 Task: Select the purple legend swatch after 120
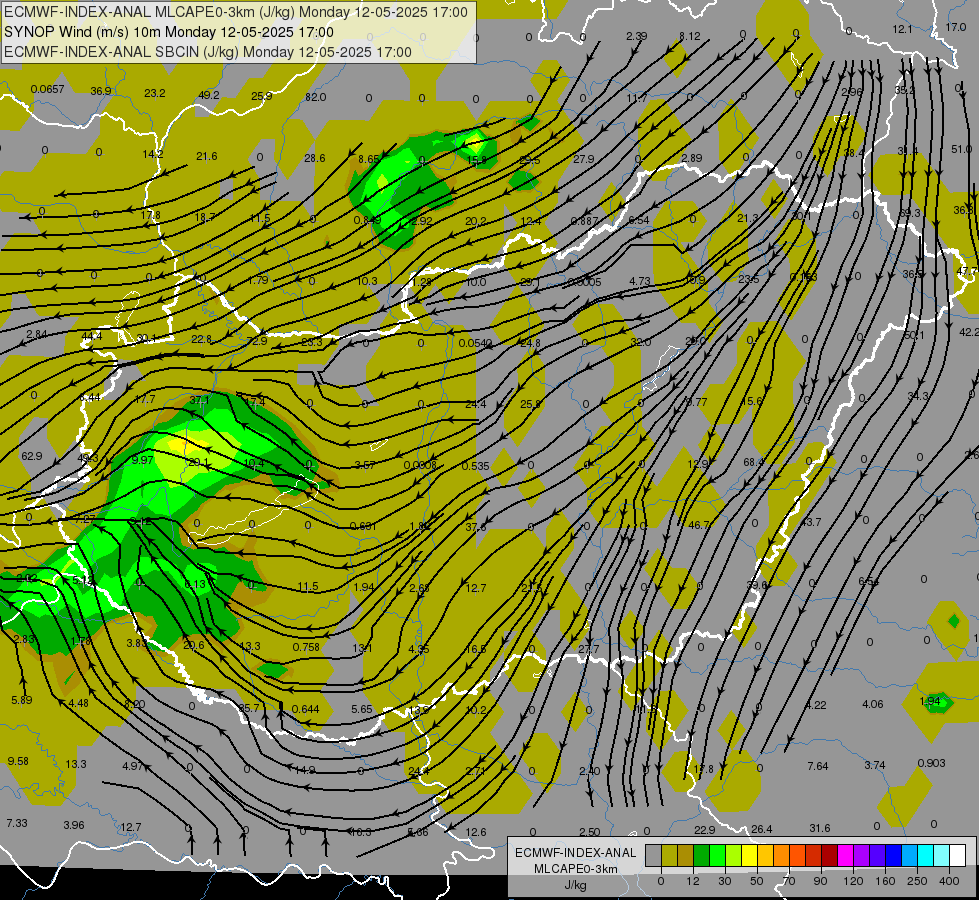862,856
